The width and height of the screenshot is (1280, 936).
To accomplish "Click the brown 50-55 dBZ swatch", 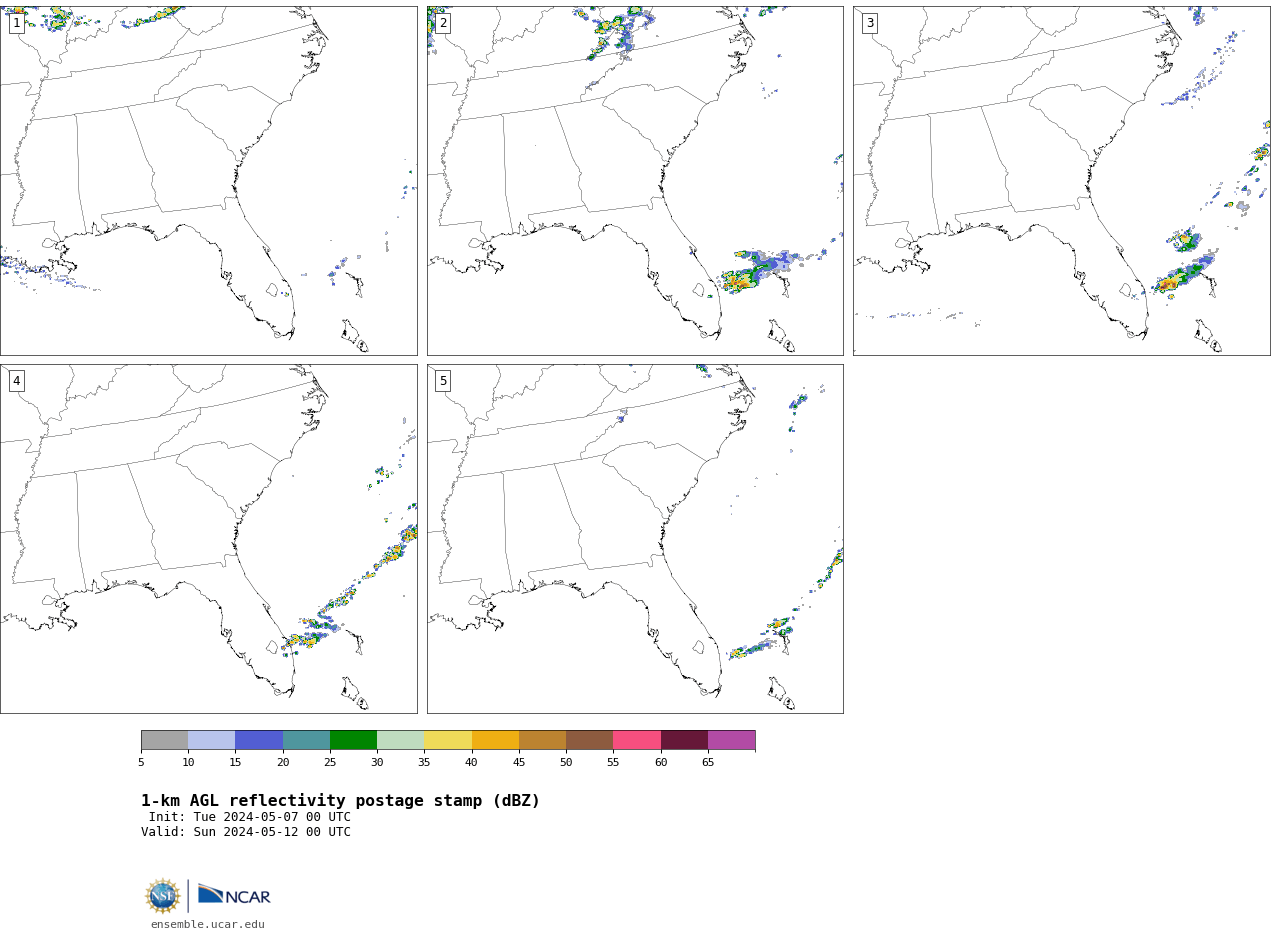I will 590,740.
